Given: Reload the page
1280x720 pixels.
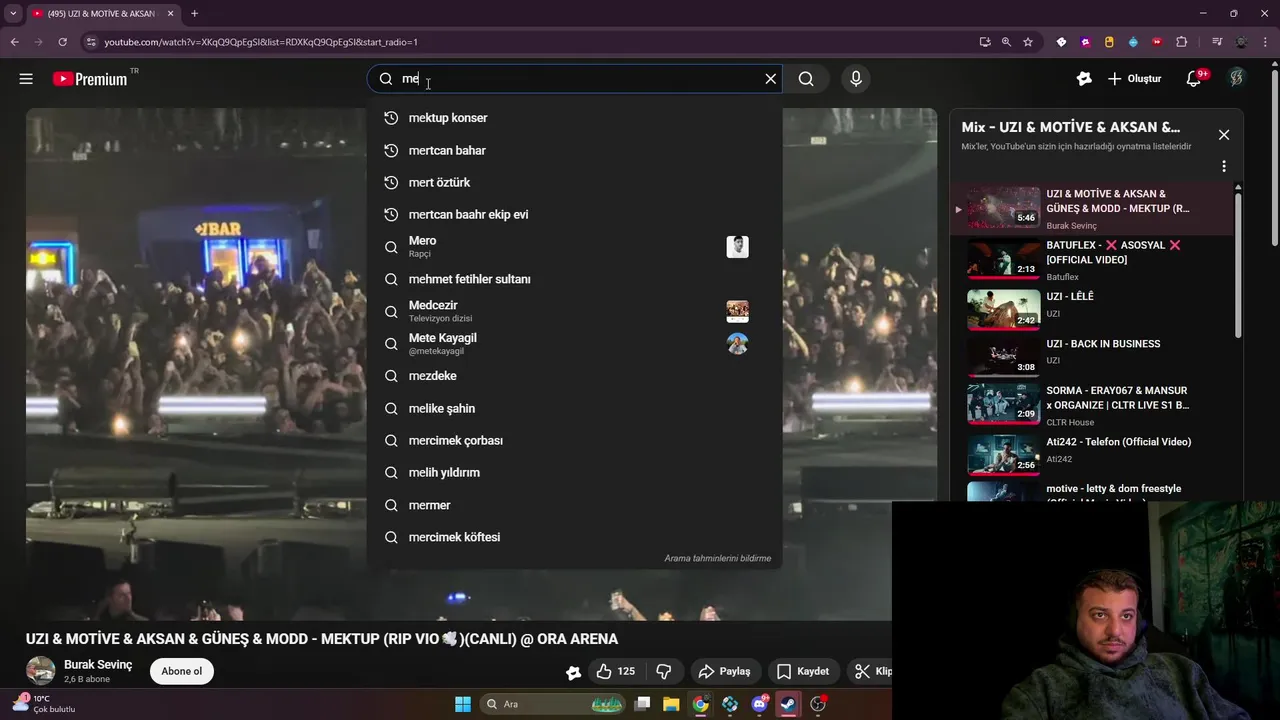Looking at the screenshot, I should point(62,42).
